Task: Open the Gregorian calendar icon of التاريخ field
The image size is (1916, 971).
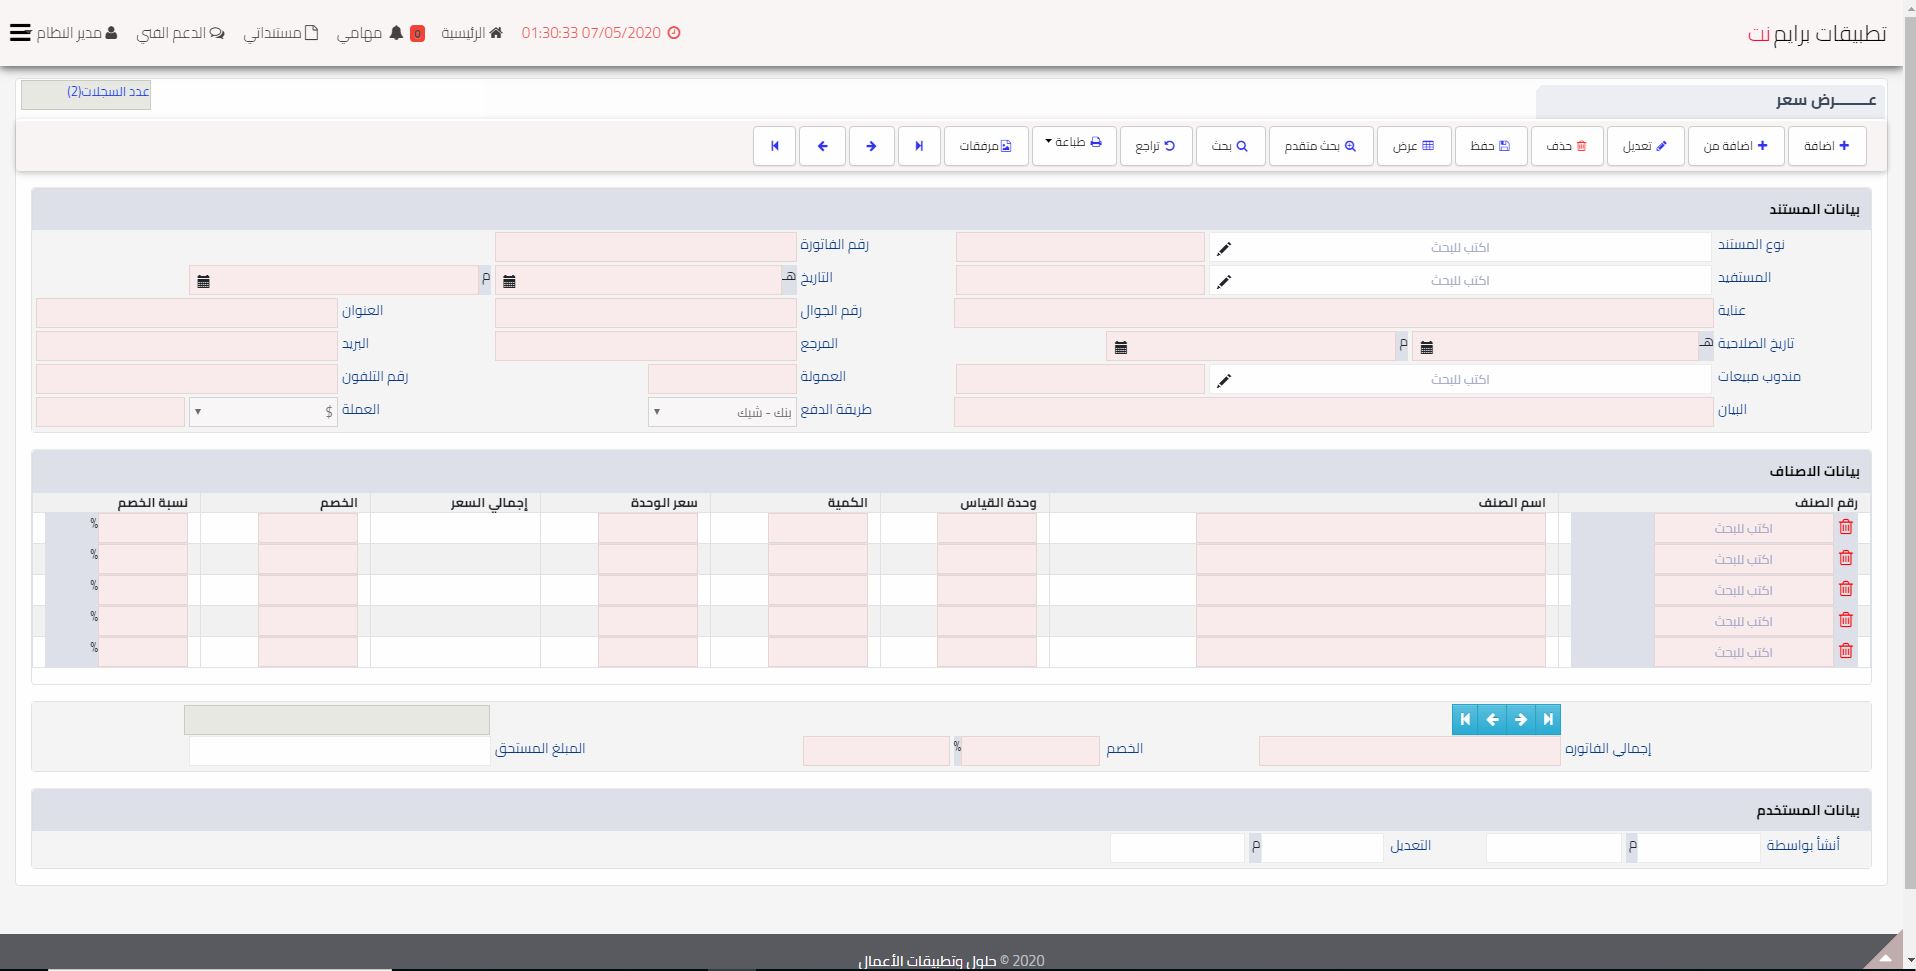Action: tap(203, 281)
